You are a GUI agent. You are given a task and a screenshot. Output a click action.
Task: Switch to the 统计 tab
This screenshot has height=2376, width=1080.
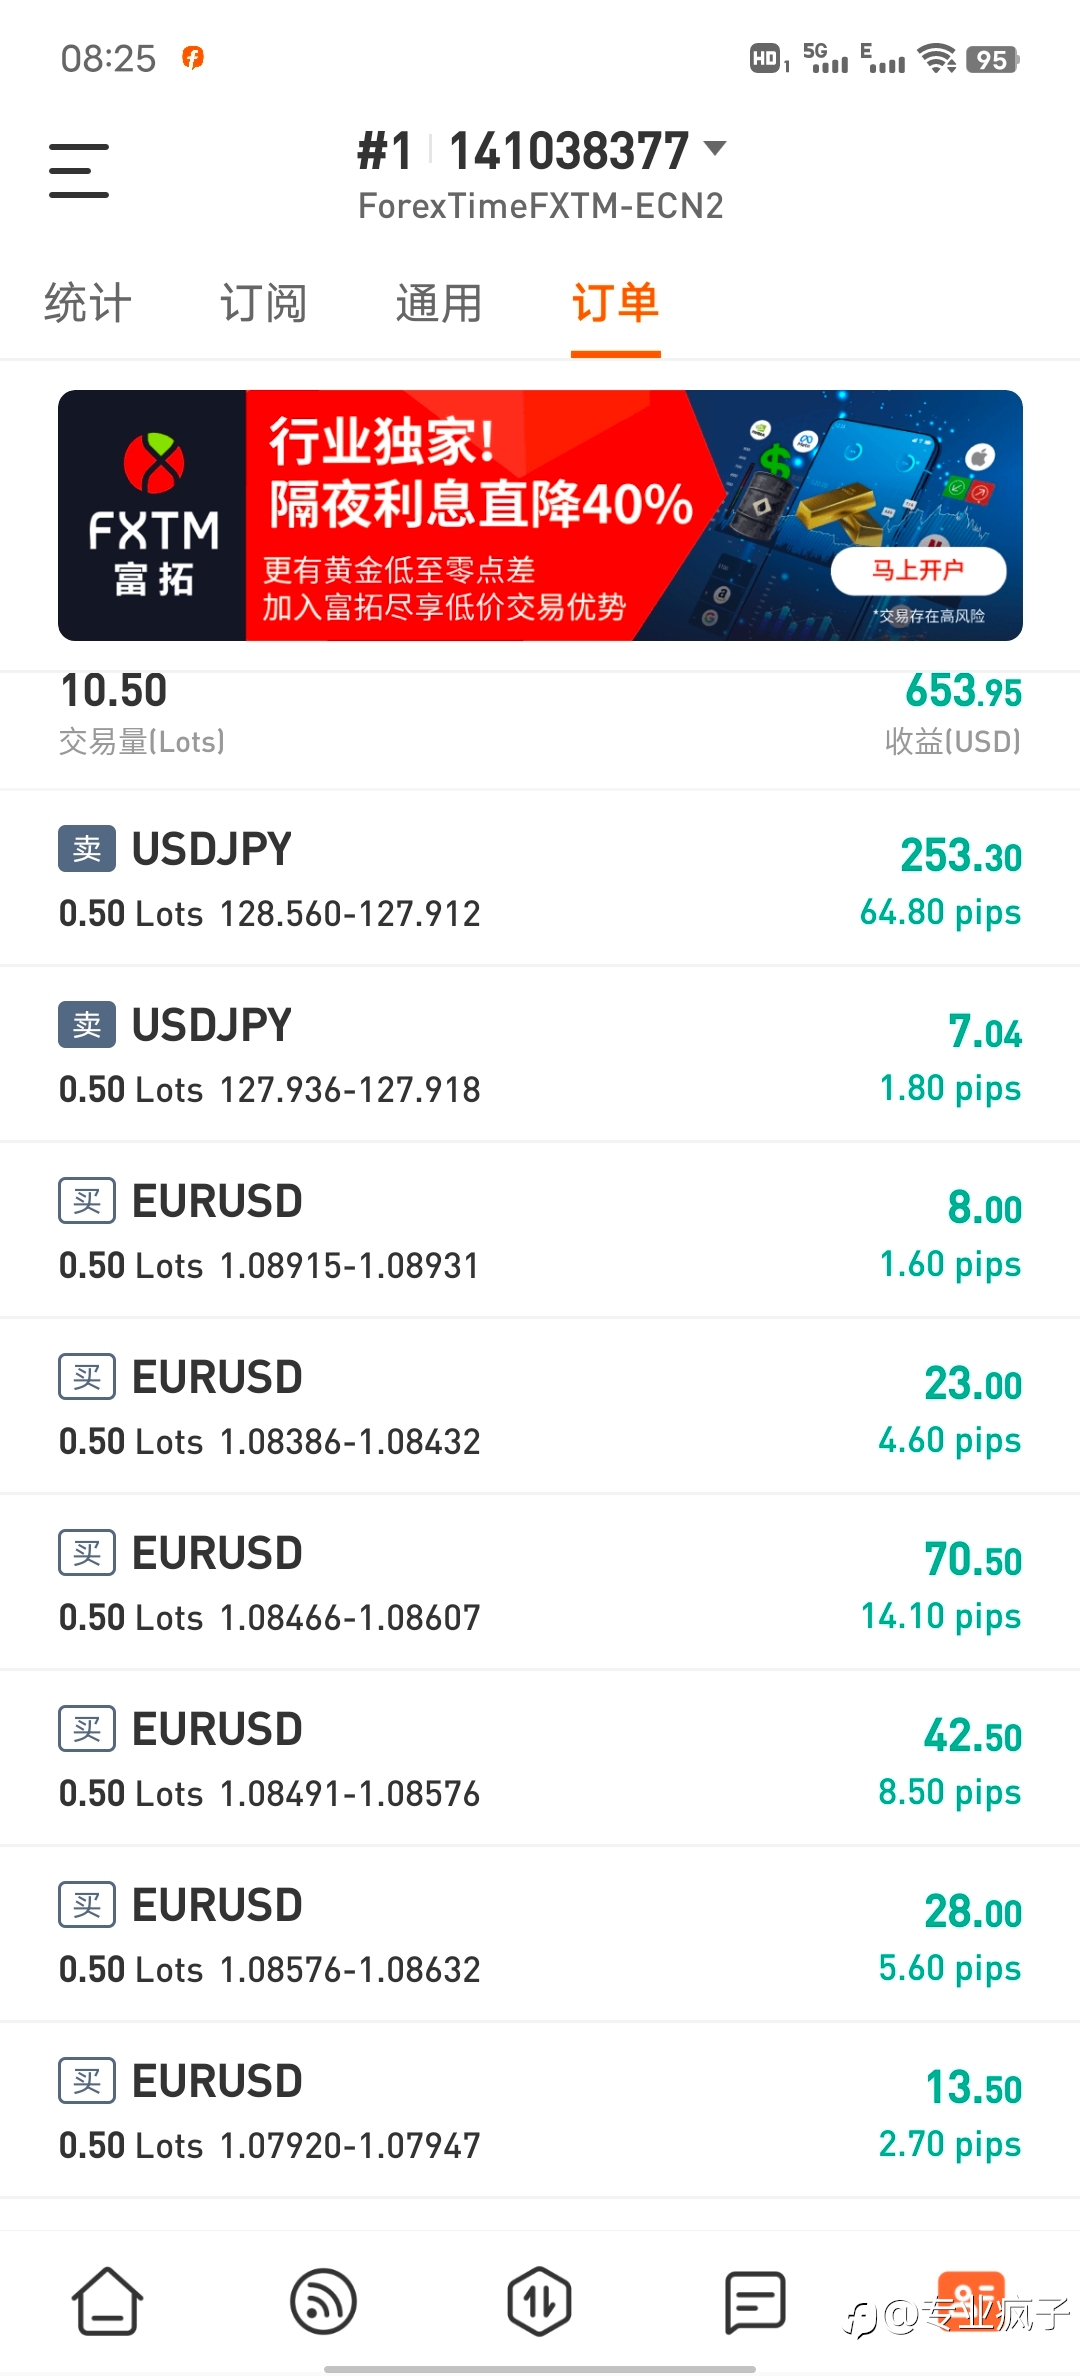[x=88, y=303]
